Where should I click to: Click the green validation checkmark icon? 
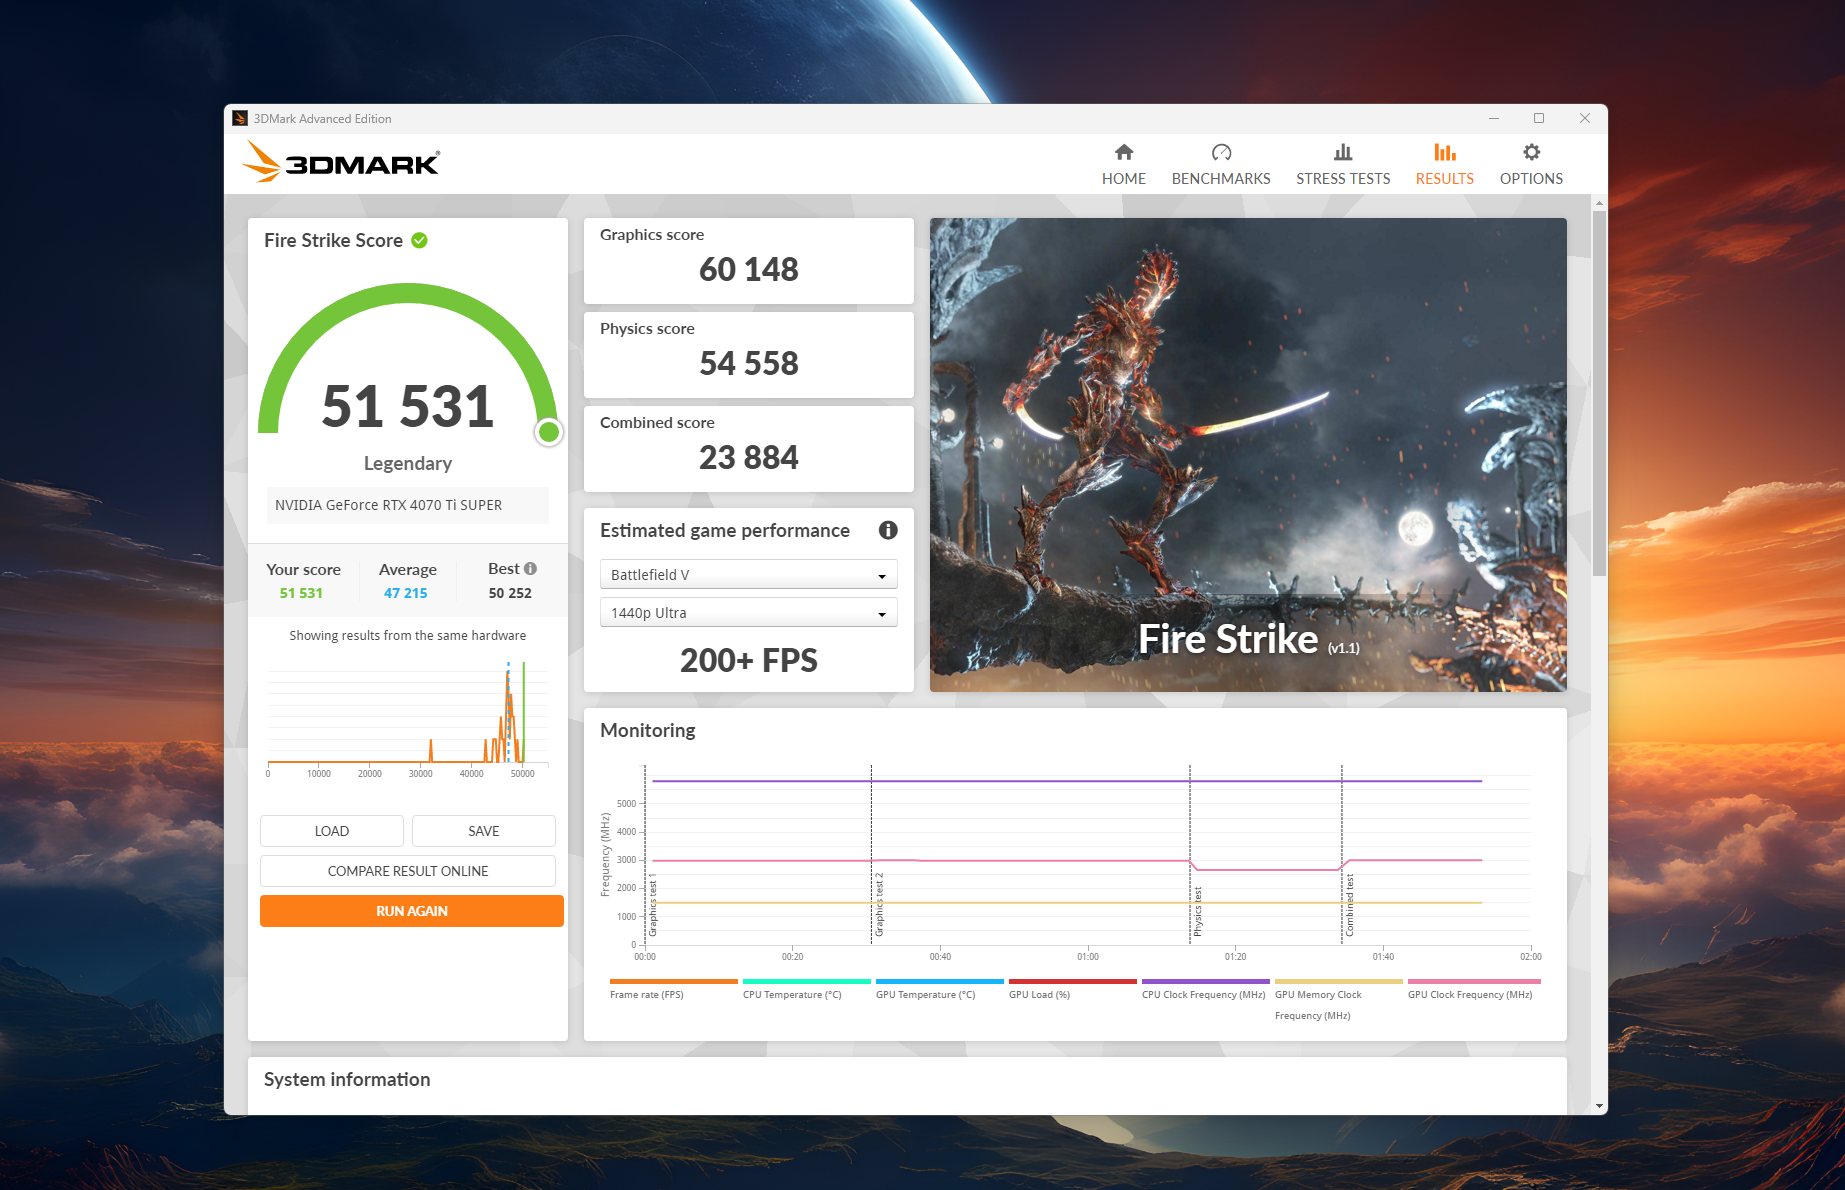coord(420,240)
